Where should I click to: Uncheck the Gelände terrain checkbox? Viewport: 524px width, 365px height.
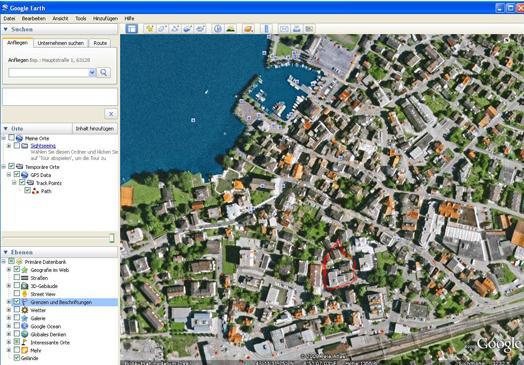tap(17, 358)
